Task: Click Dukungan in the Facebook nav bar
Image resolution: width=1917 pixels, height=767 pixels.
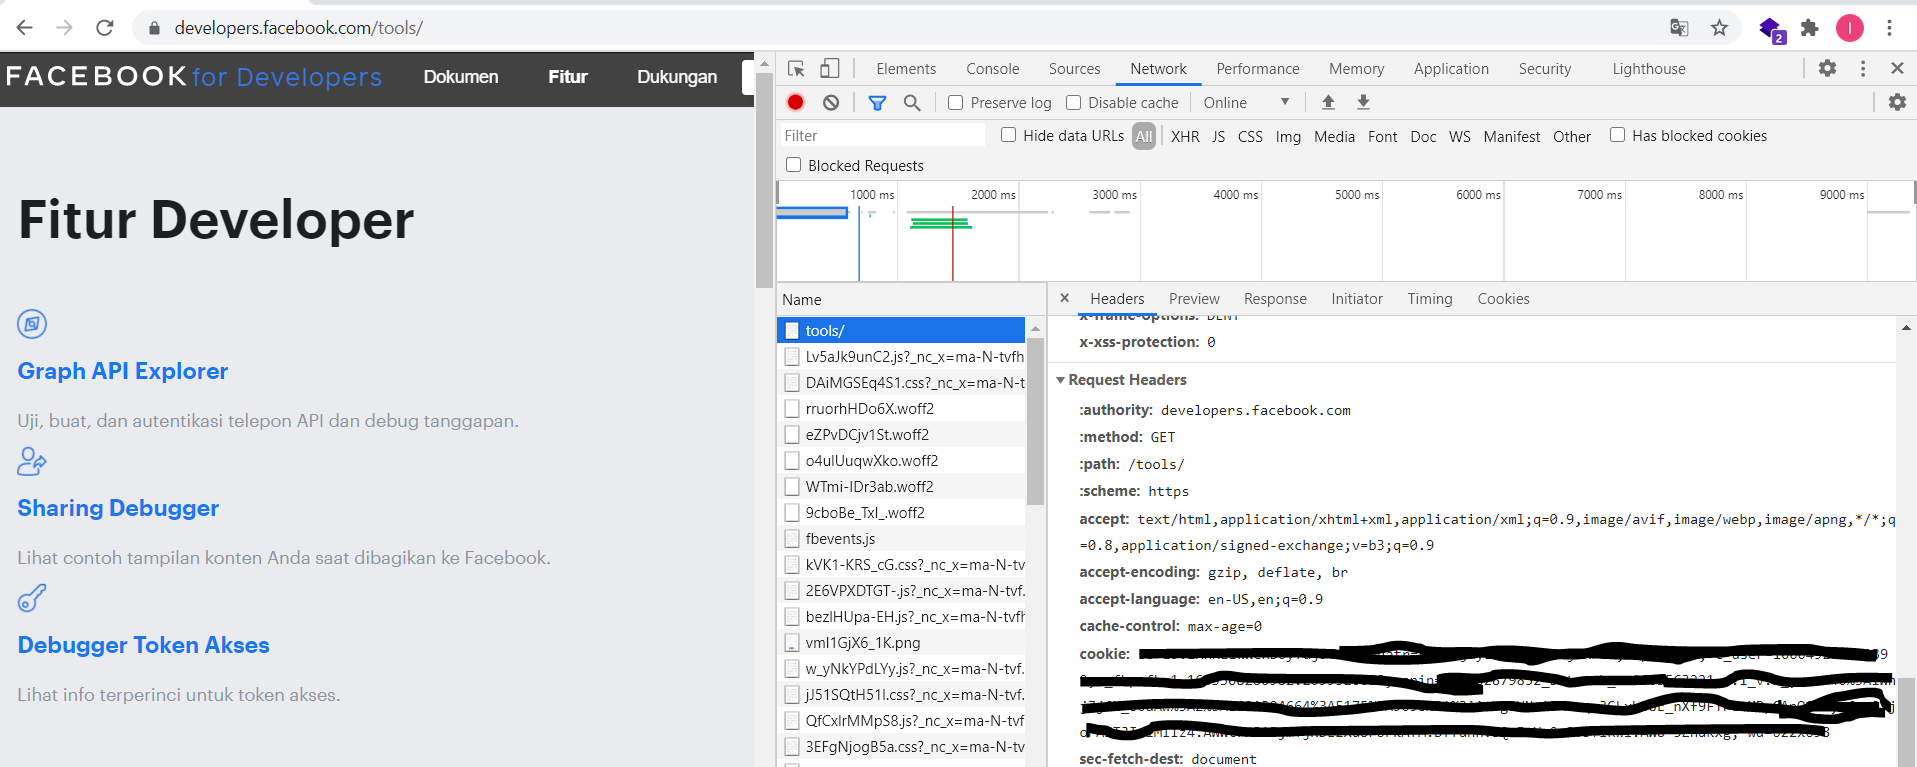Action: click(x=677, y=77)
